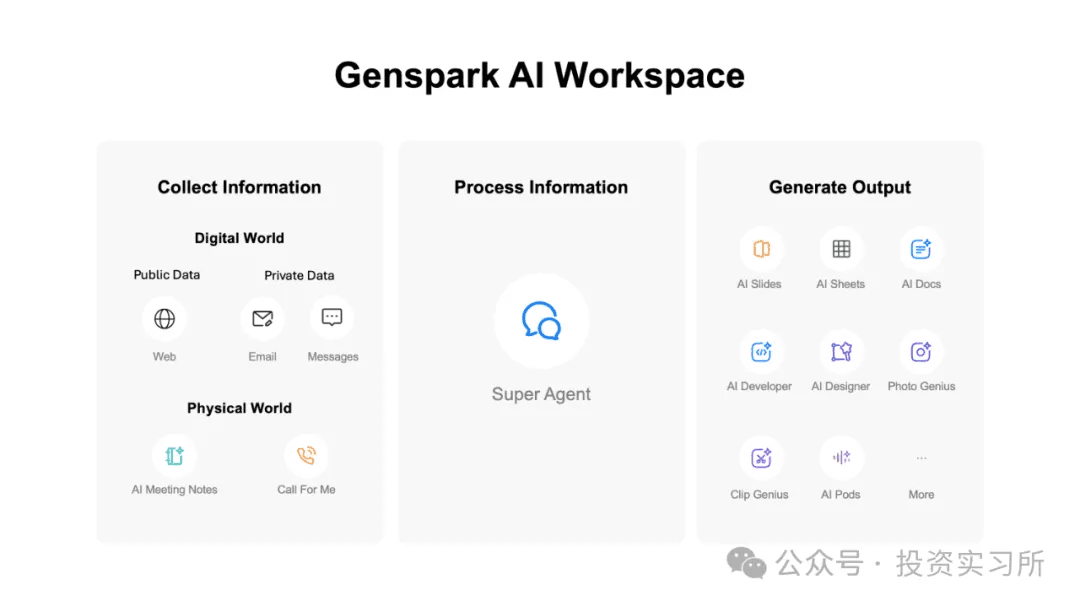
Task: Select the Clip Genius icon
Action: click(761, 458)
